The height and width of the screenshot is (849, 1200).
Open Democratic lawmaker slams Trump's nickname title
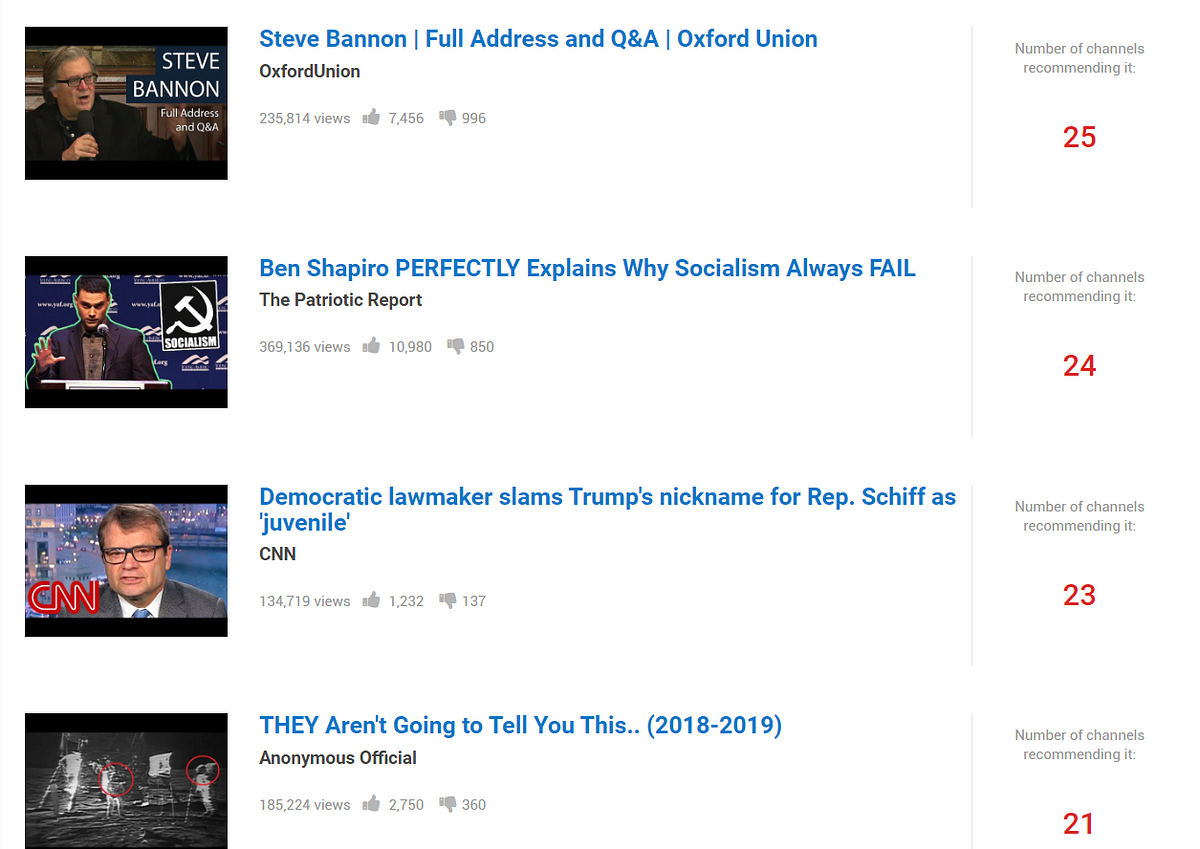click(607, 509)
